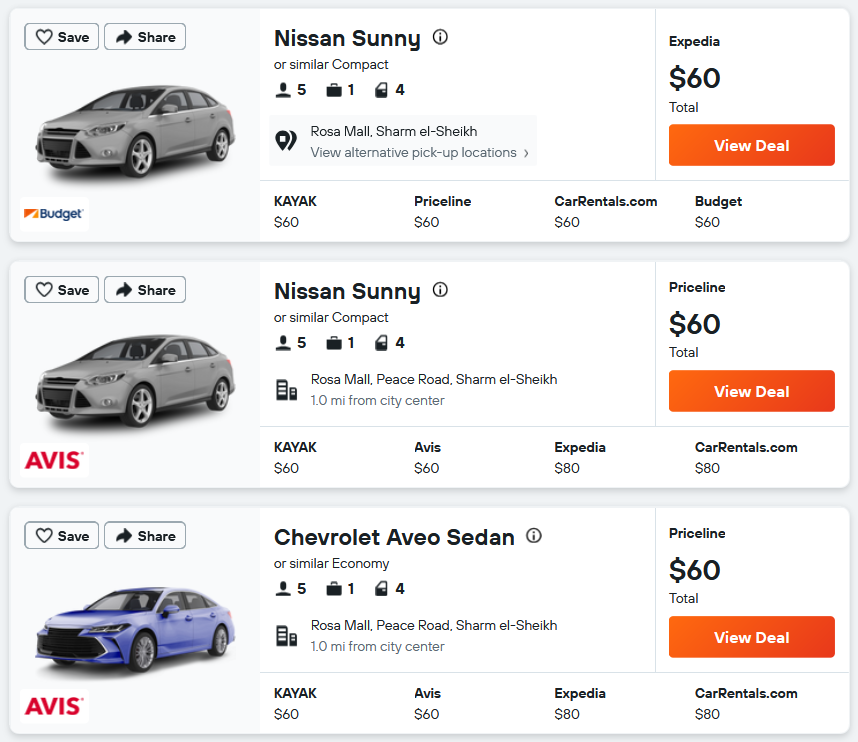This screenshot has height=742, width=858.
Task: Save the Budget Nissan Sunny listing
Action: 62,37
